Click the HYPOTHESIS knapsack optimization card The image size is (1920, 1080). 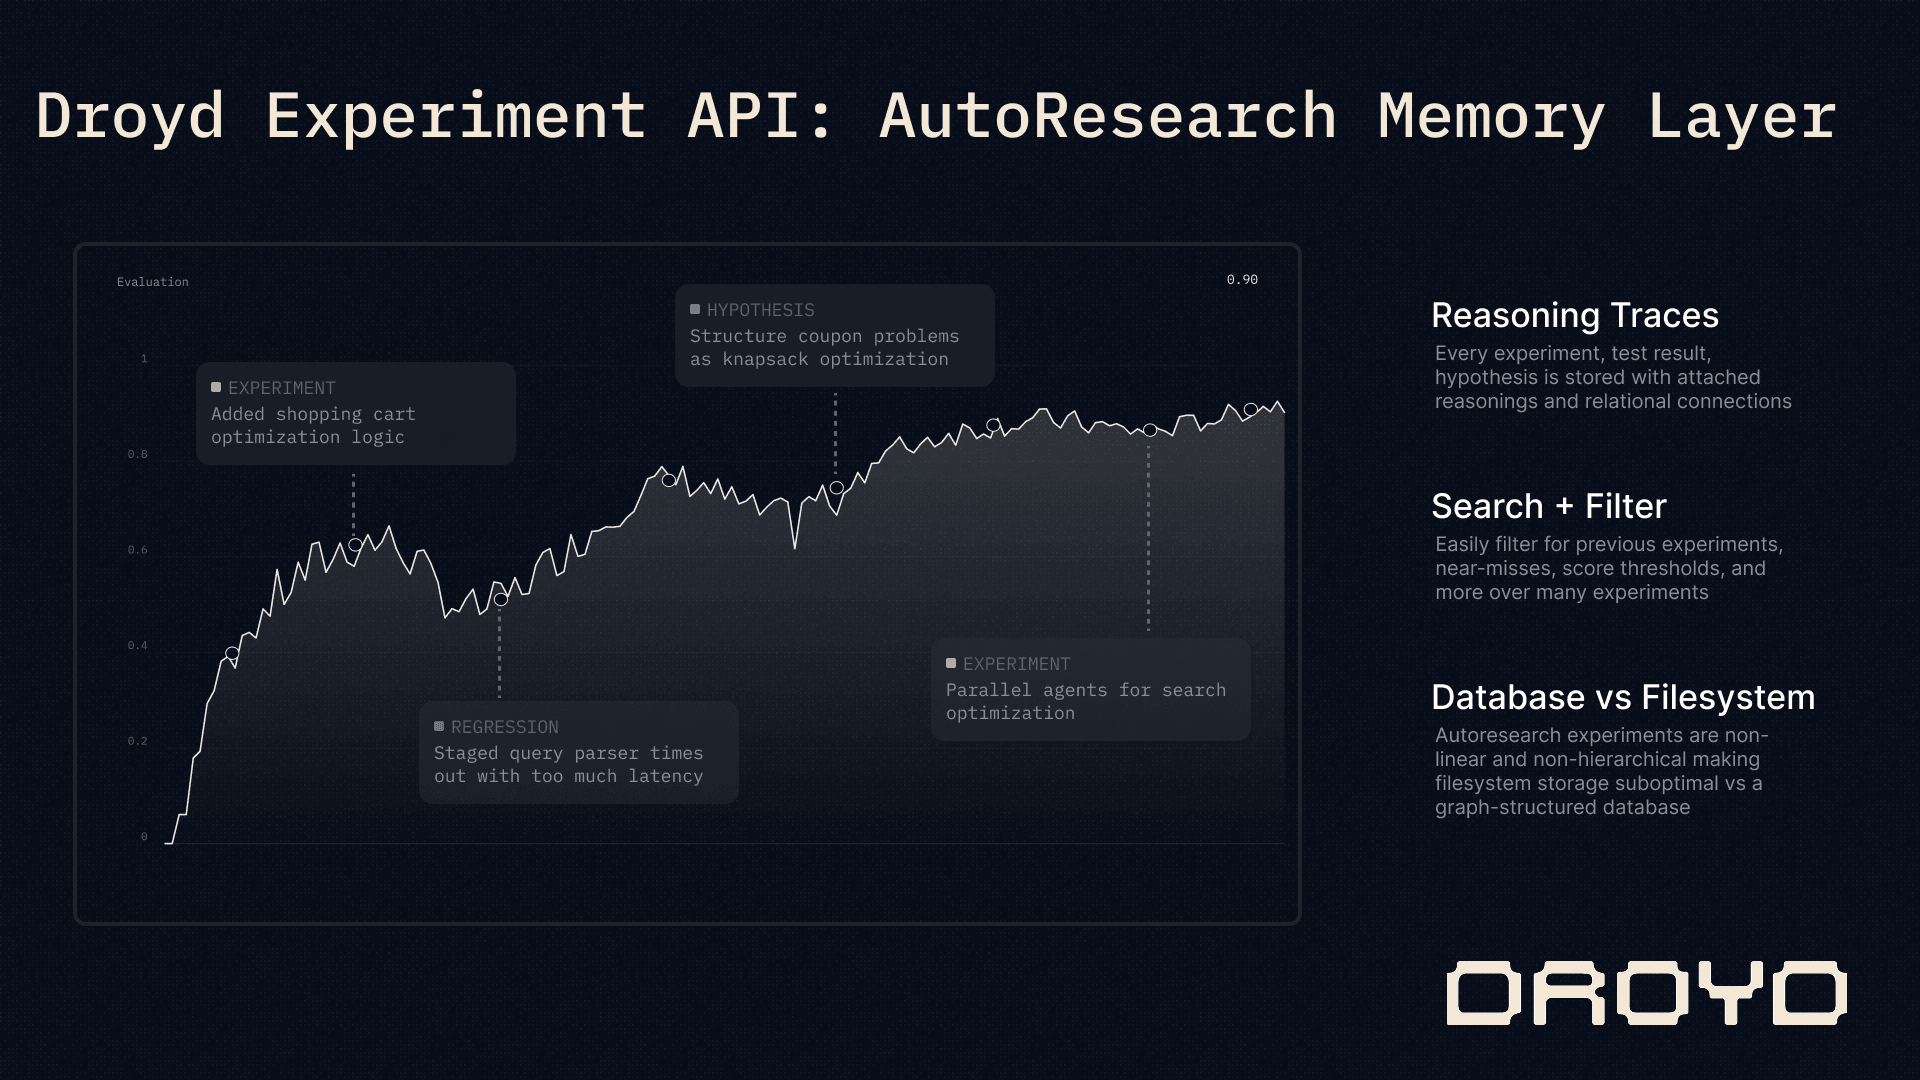835,335
